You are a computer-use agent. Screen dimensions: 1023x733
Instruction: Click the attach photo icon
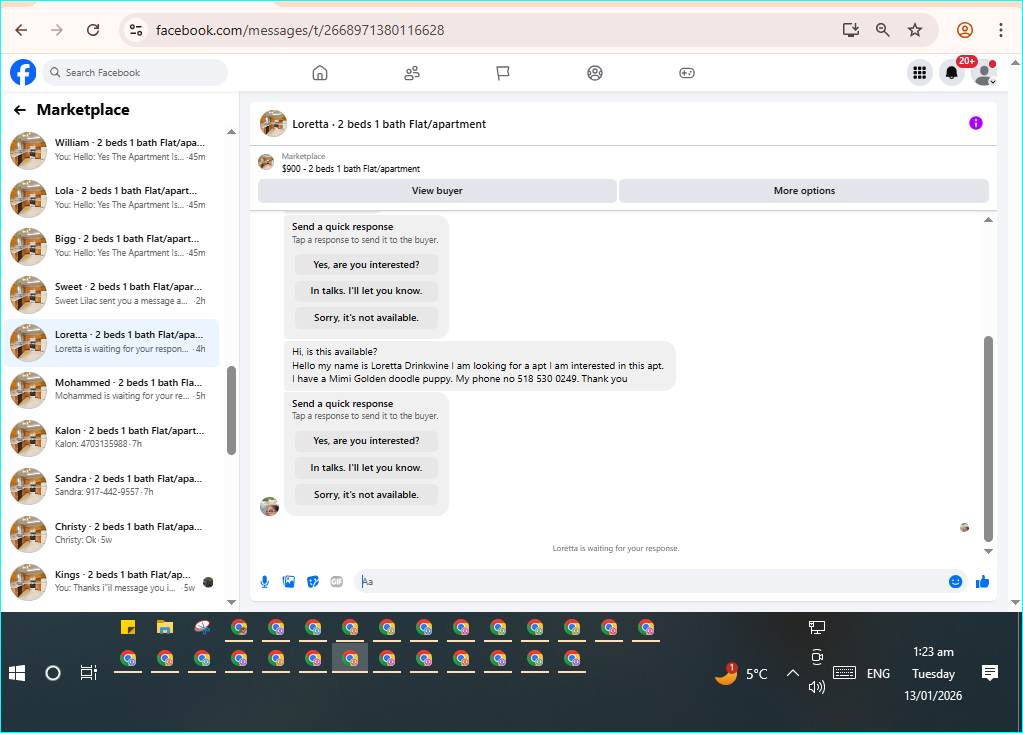click(x=289, y=582)
